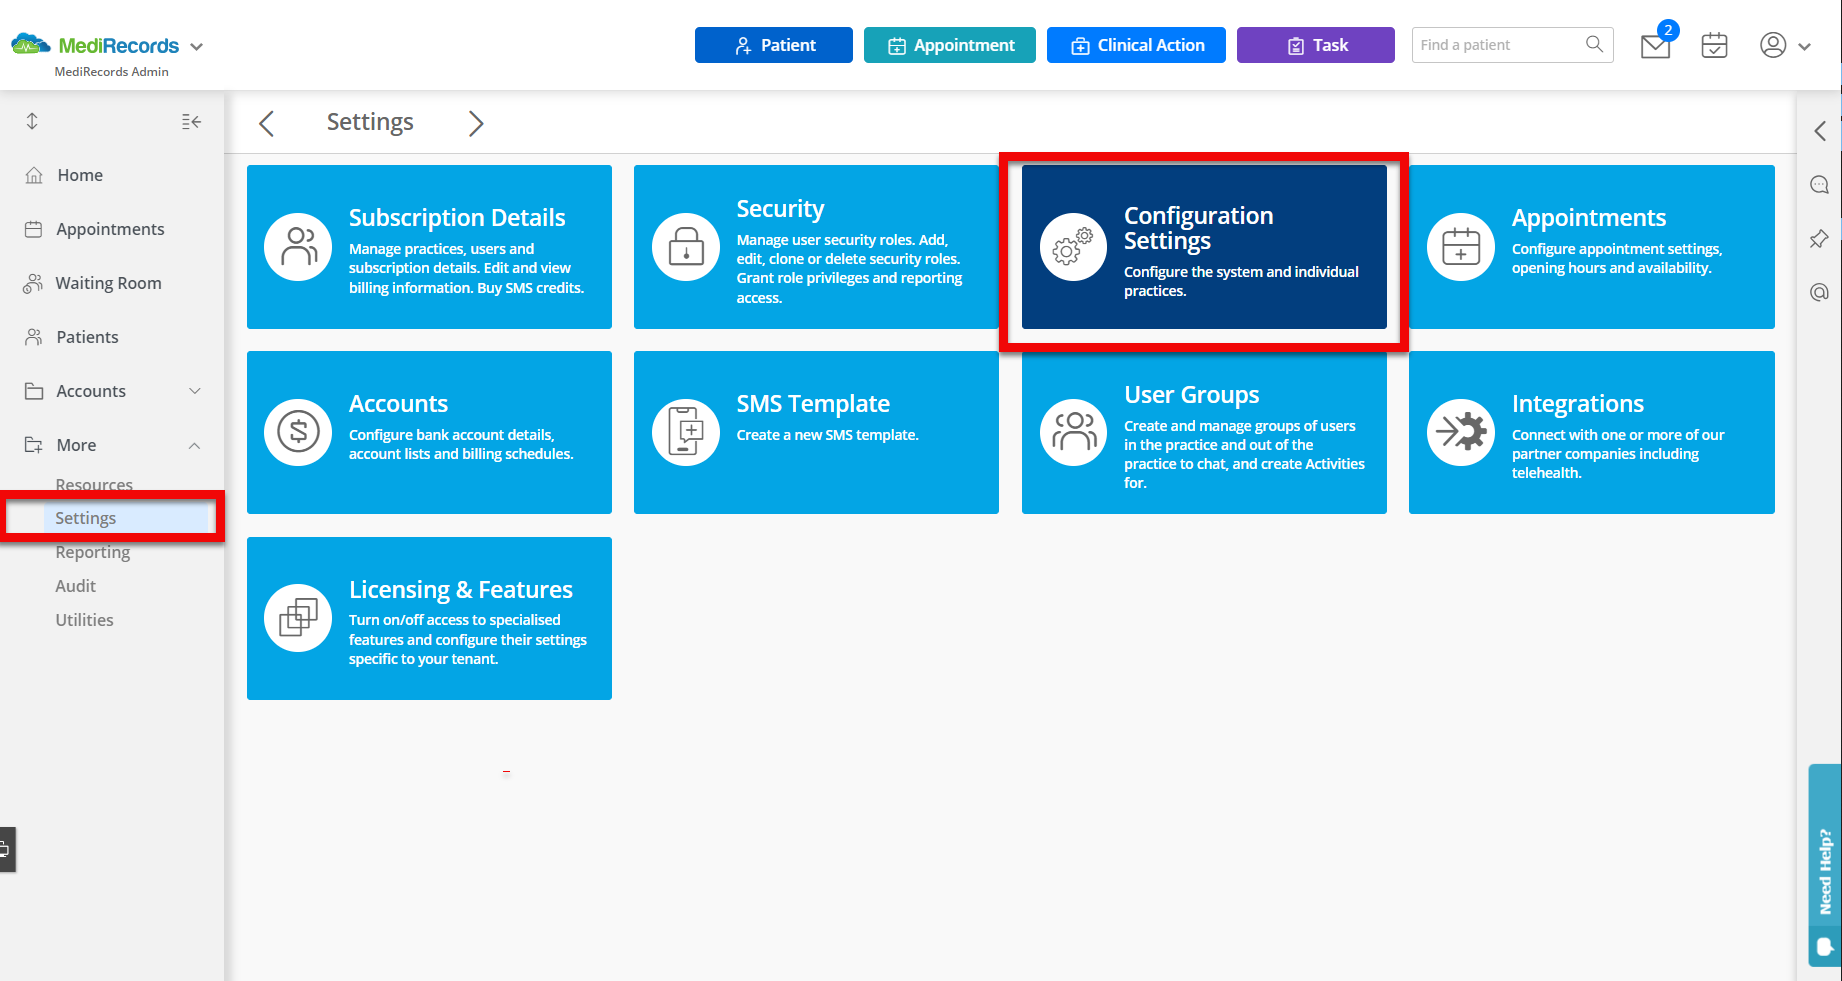Open the chat bubble icon in right panel
The height and width of the screenshot is (981, 1842).
1820,185
